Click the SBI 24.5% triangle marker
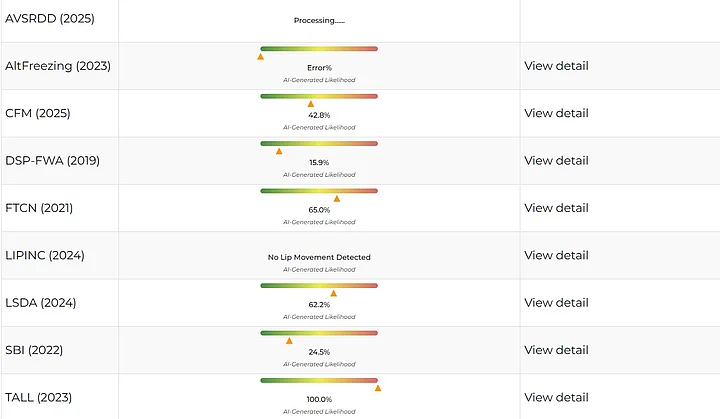 [x=289, y=340]
